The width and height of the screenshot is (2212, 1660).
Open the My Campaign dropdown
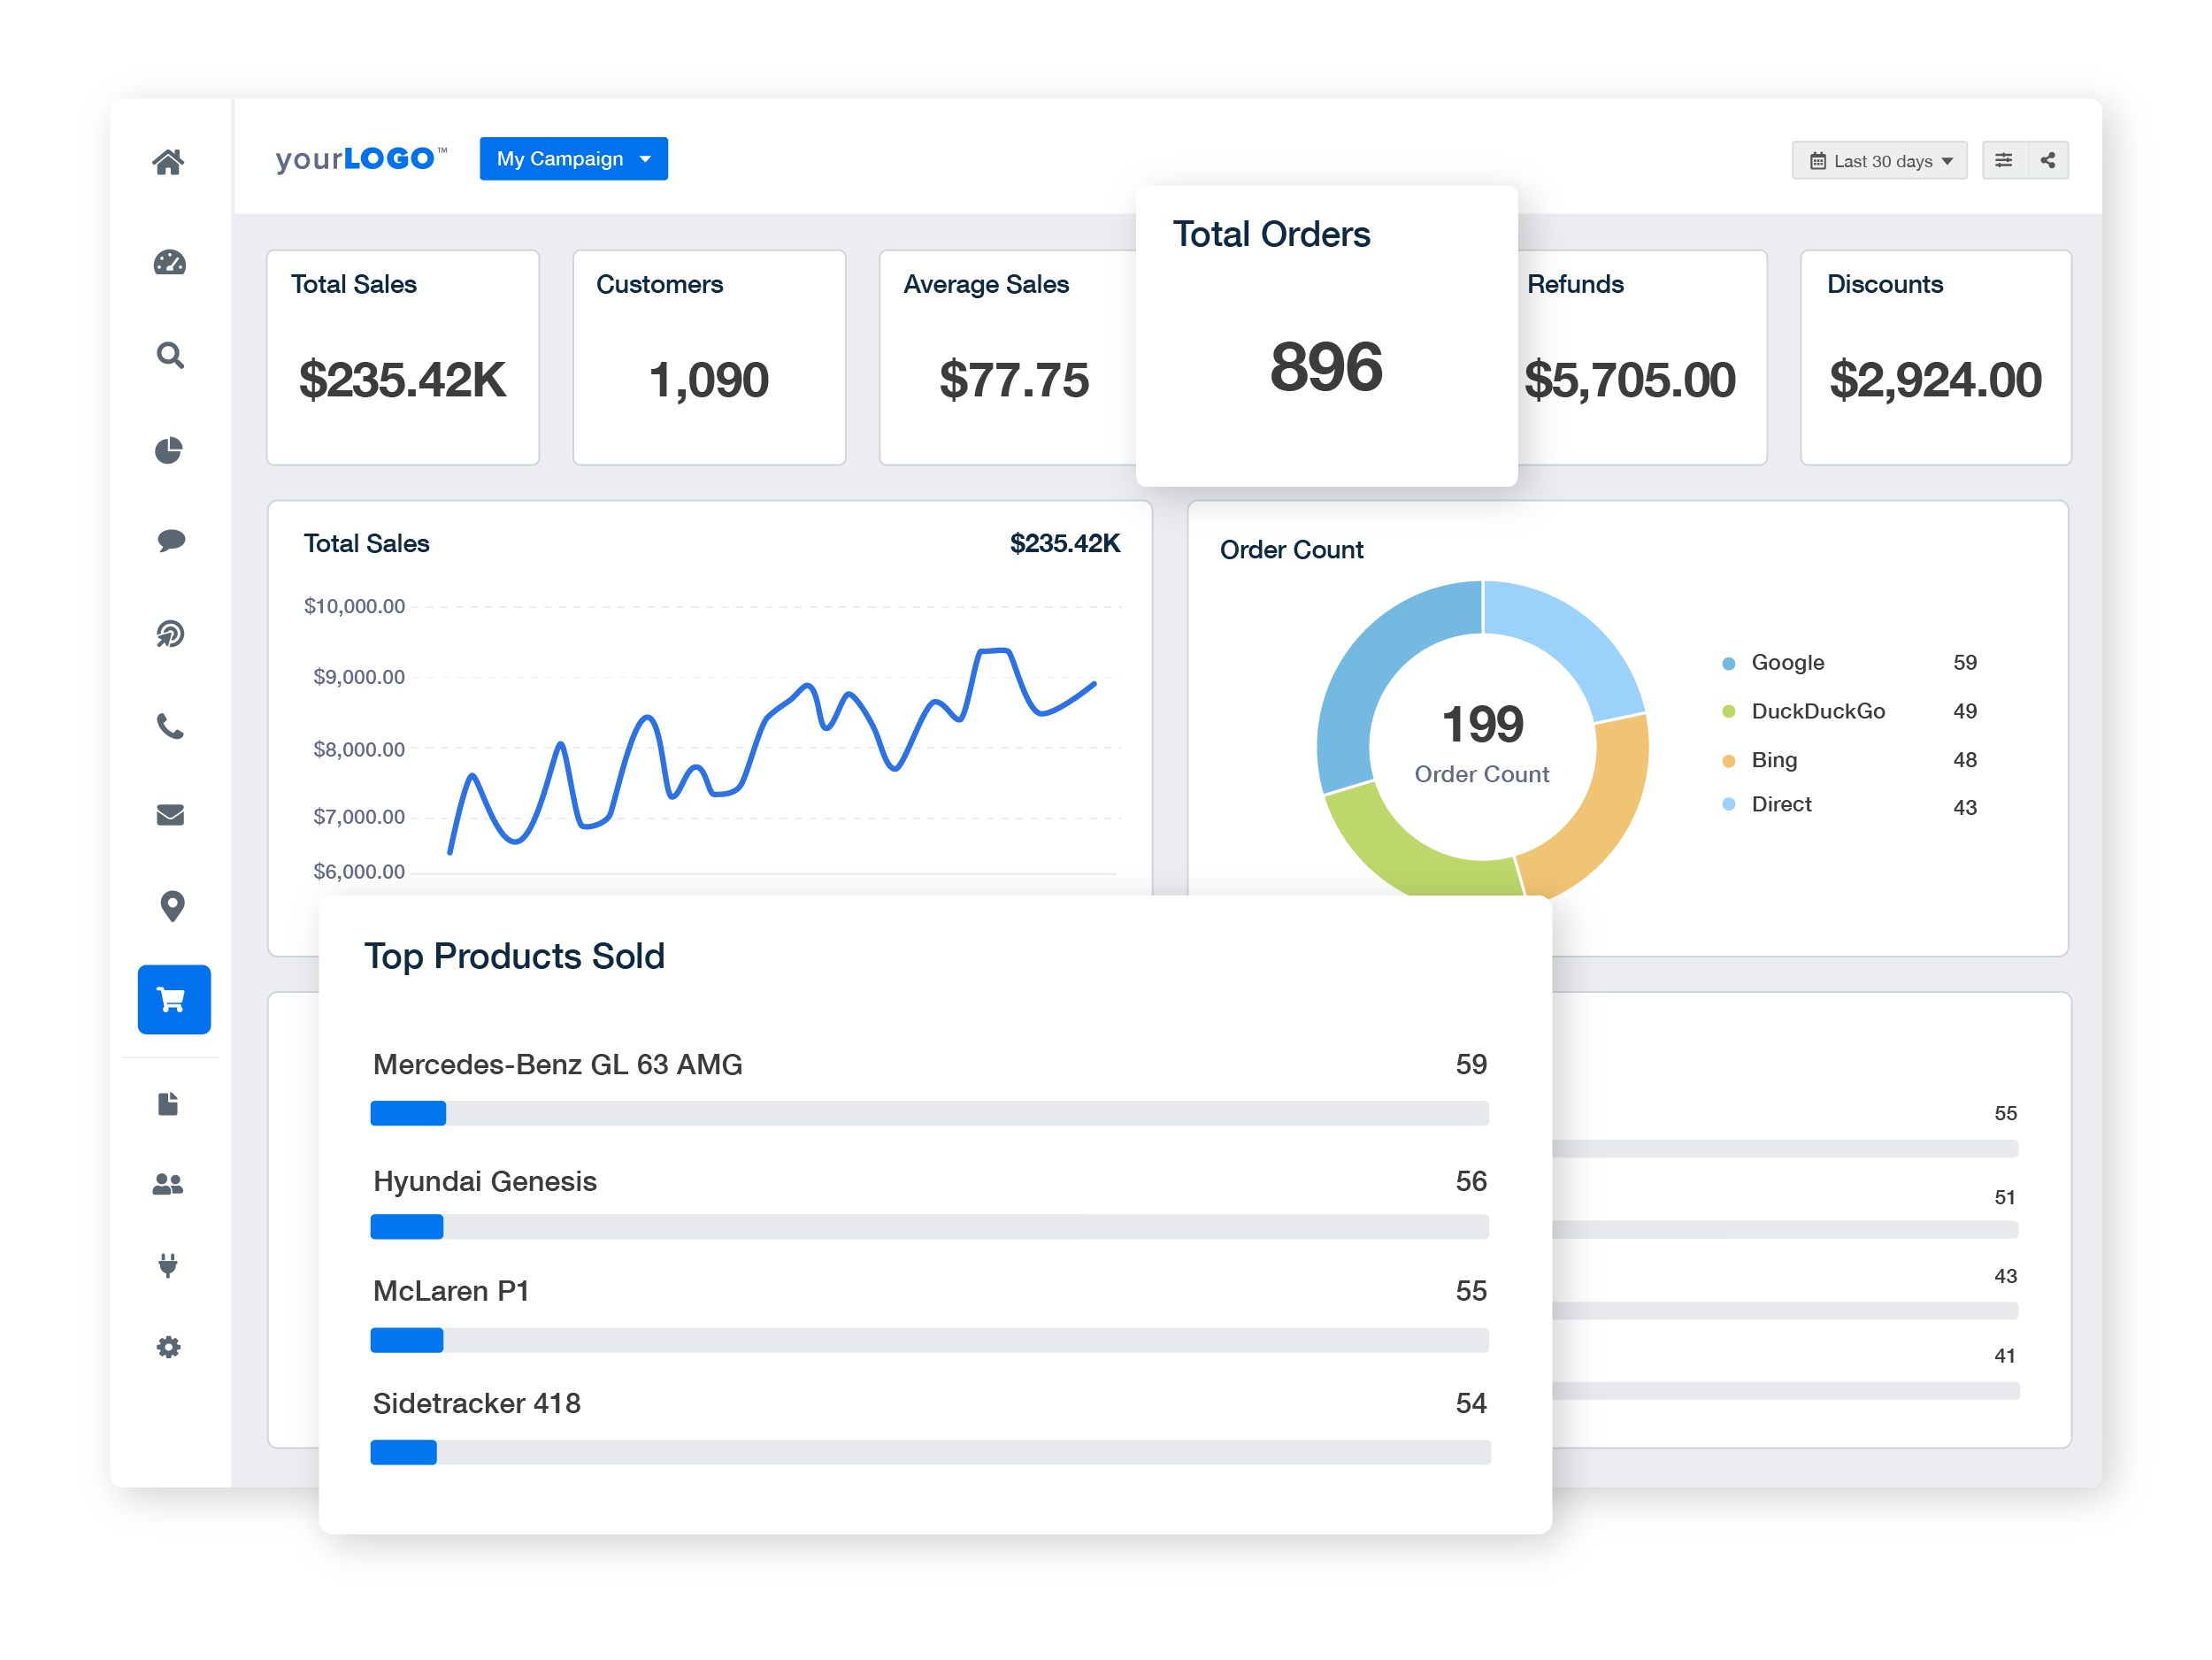click(573, 158)
